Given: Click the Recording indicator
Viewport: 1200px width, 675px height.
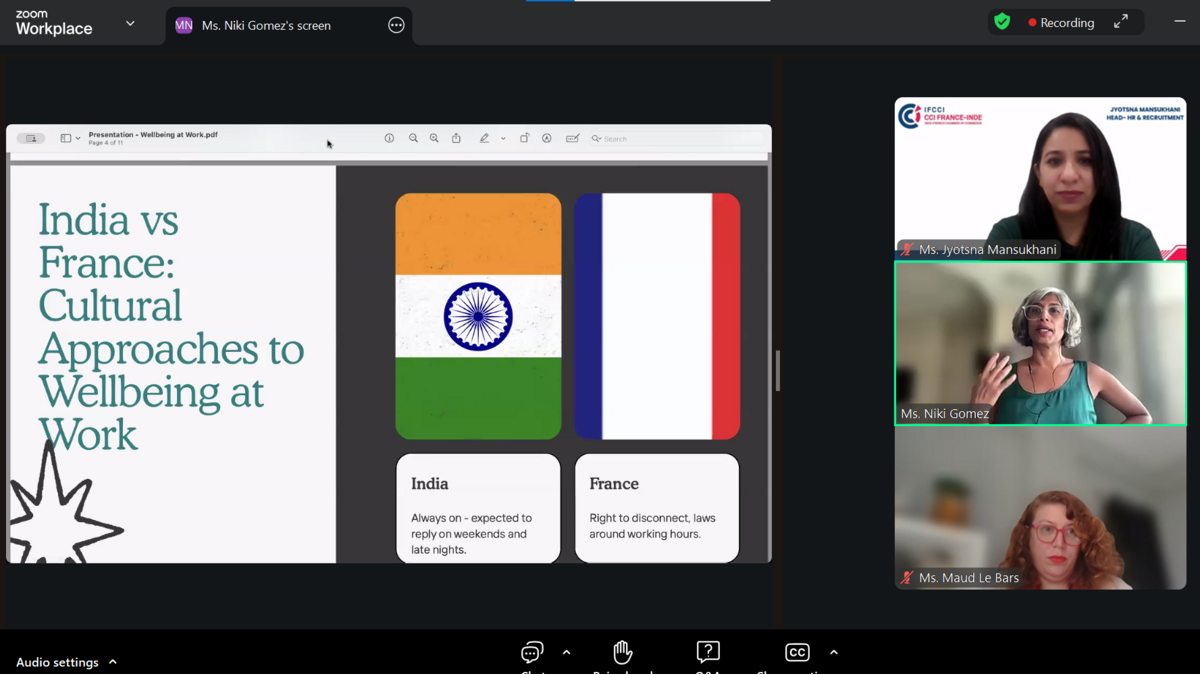Looking at the screenshot, I should [x=1061, y=22].
